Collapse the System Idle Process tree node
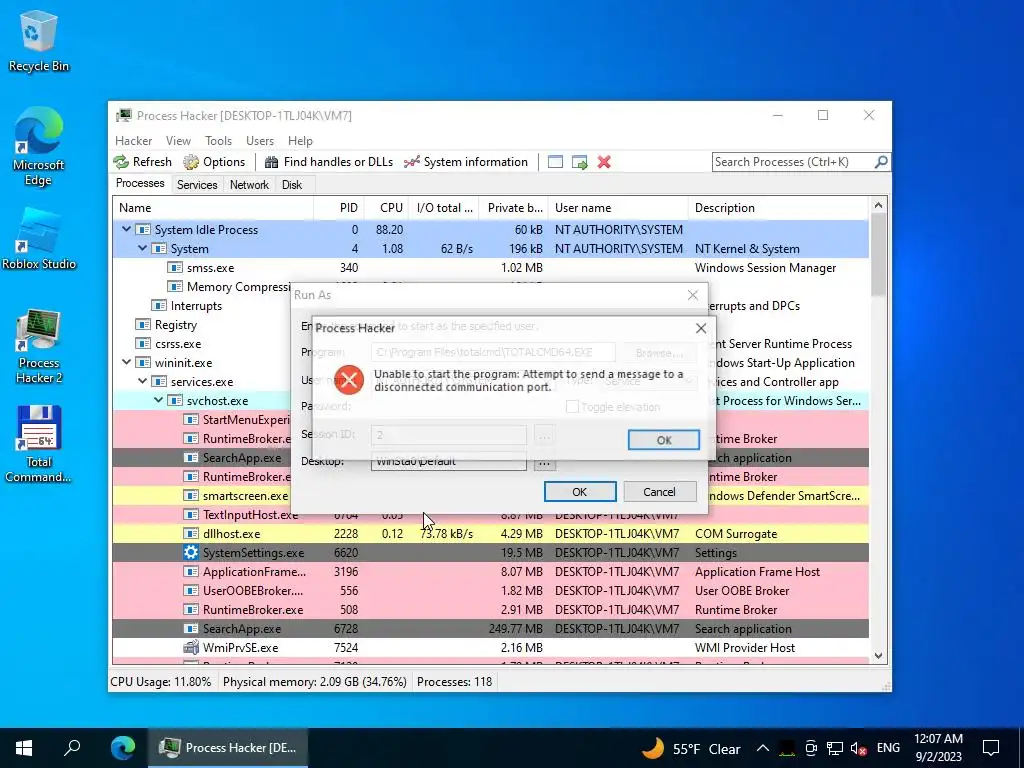Screen dimensions: 1024x768 tap(126, 229)
